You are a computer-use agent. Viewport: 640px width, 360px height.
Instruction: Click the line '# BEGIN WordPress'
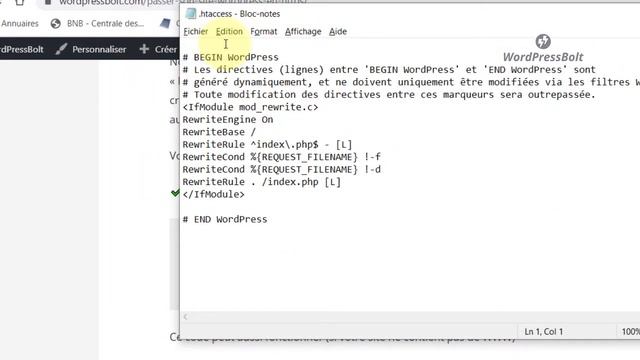point(231,57)
